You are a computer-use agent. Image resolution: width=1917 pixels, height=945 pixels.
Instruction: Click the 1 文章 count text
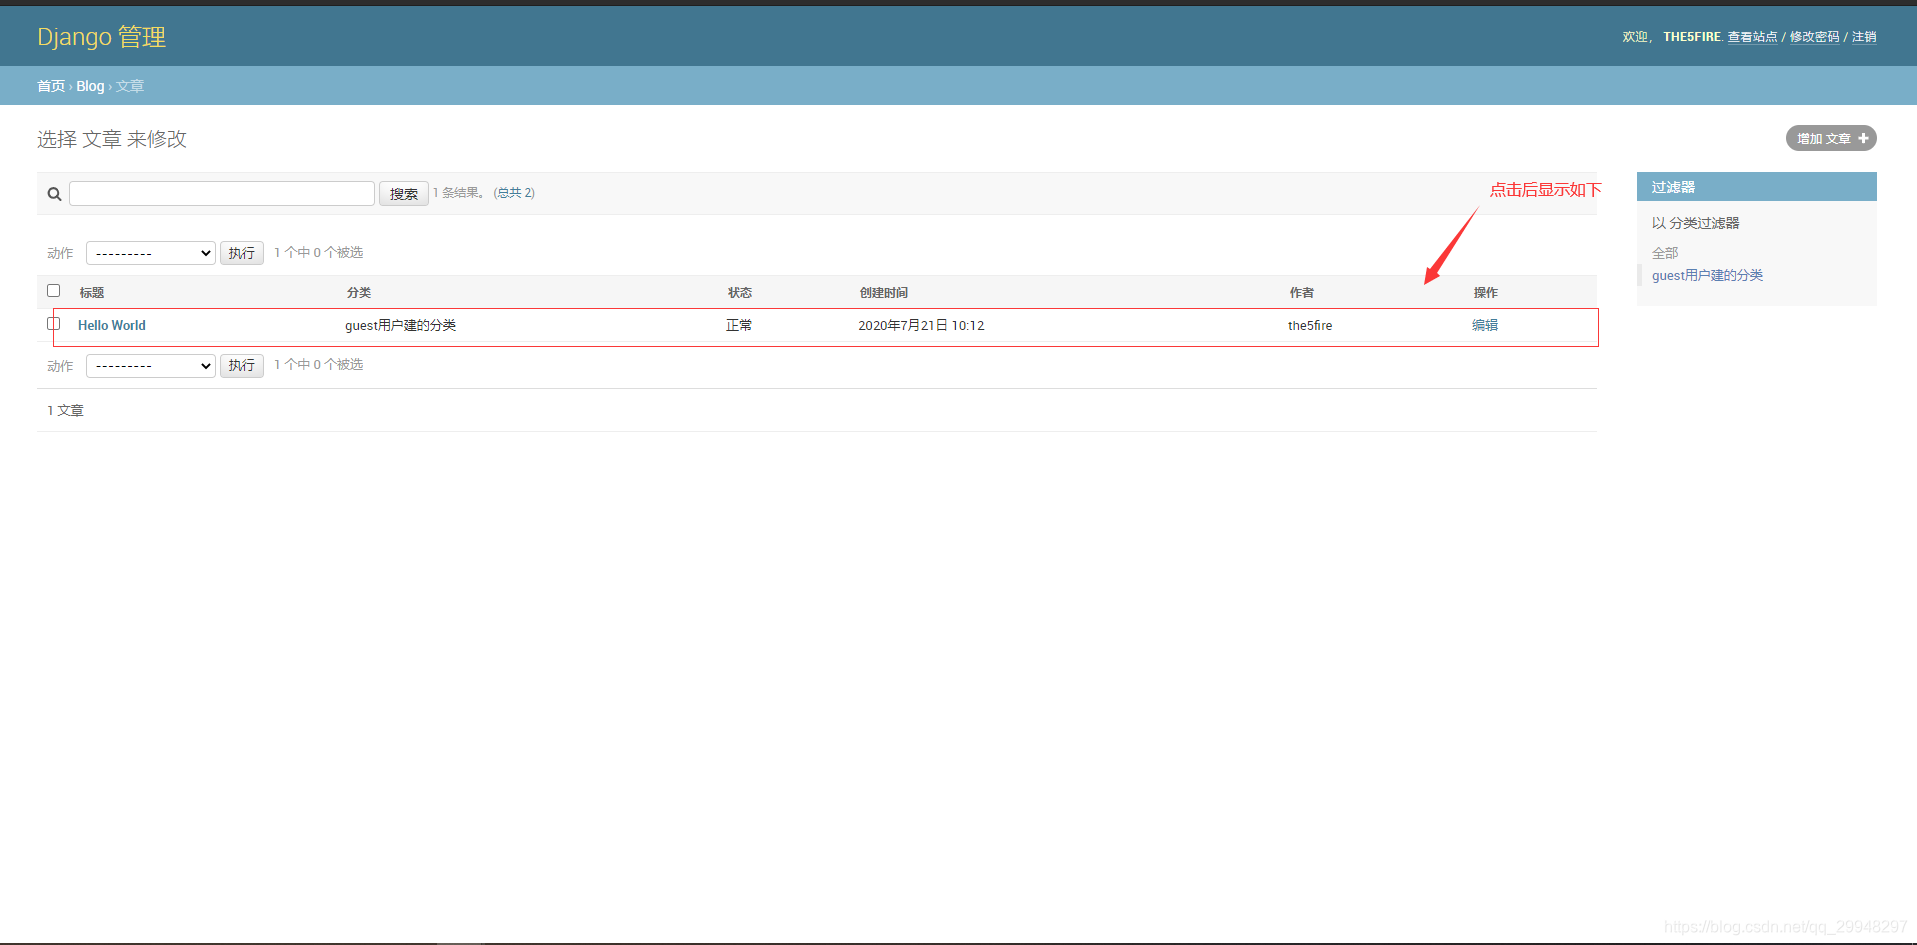pos(65,411)
